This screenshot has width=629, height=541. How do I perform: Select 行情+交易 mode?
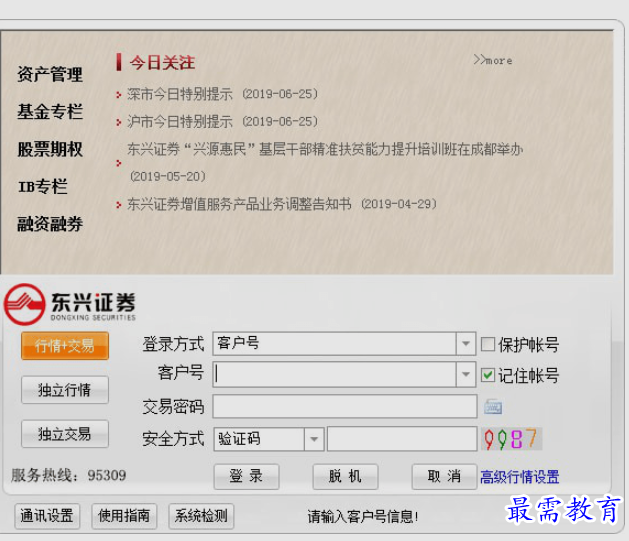65,346
